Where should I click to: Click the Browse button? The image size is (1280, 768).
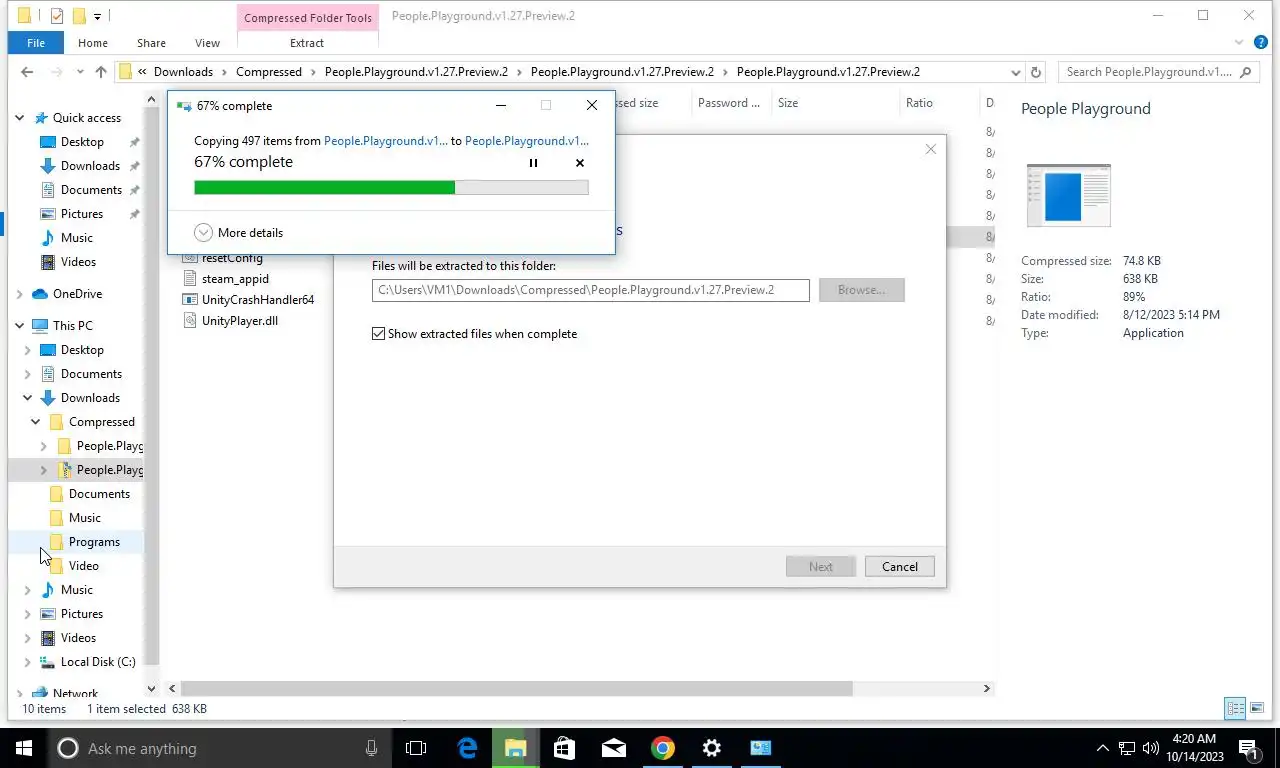click(x=862, y=290)
